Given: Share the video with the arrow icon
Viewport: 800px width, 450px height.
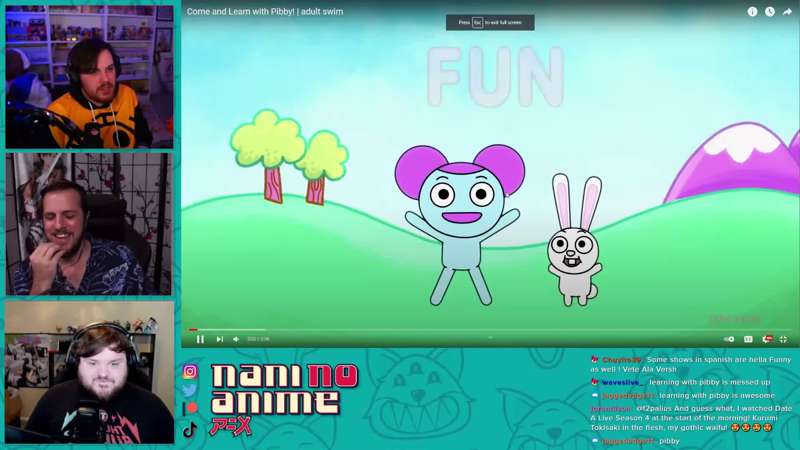Looking at the screenshot, I should [787, 12].
